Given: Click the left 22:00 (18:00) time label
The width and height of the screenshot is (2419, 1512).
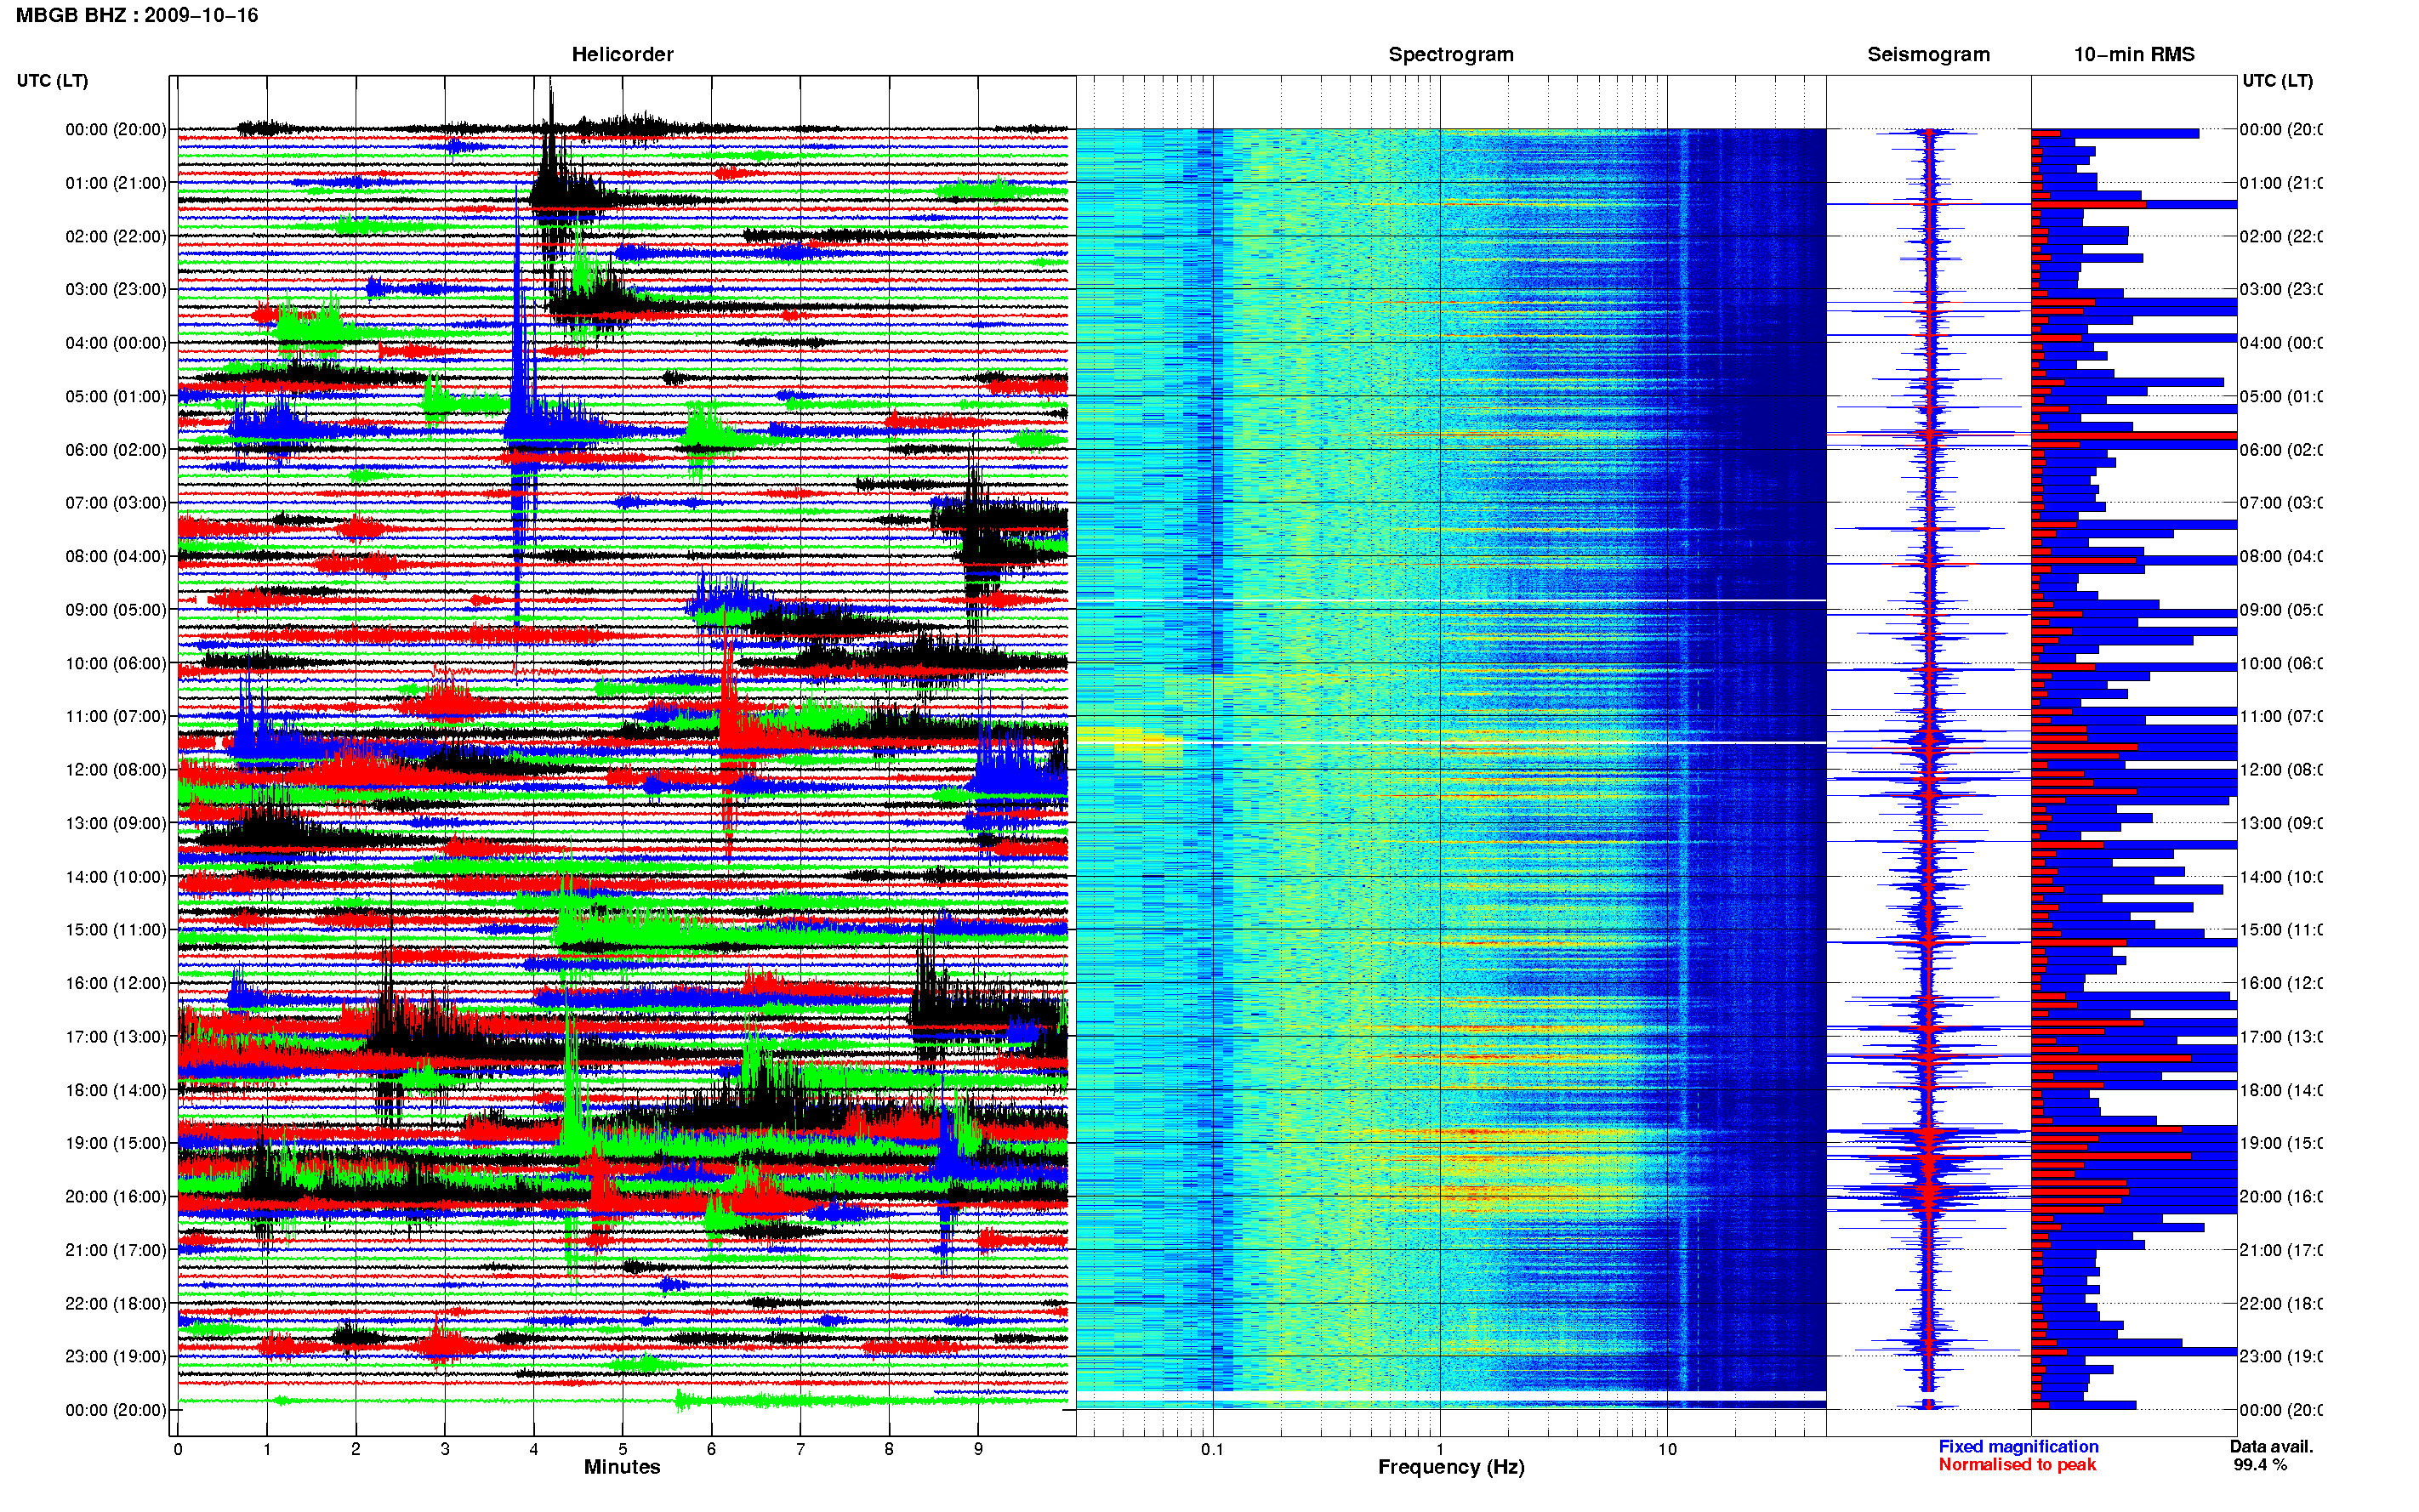Looking at the screenshot, I should tap(116, 1304).
